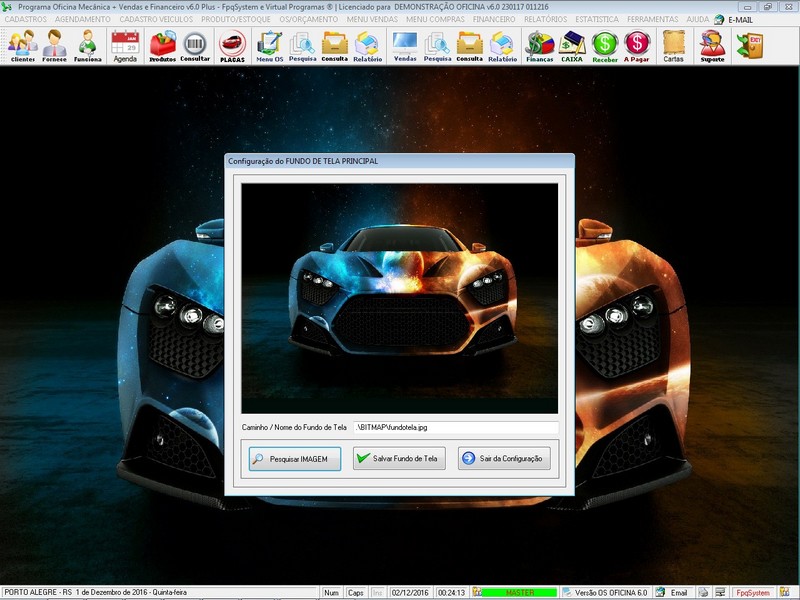800x600 pixels.
Task: Click the red A Pagar dollar icon
Action: pyautogui.click(x=637, y=46)
